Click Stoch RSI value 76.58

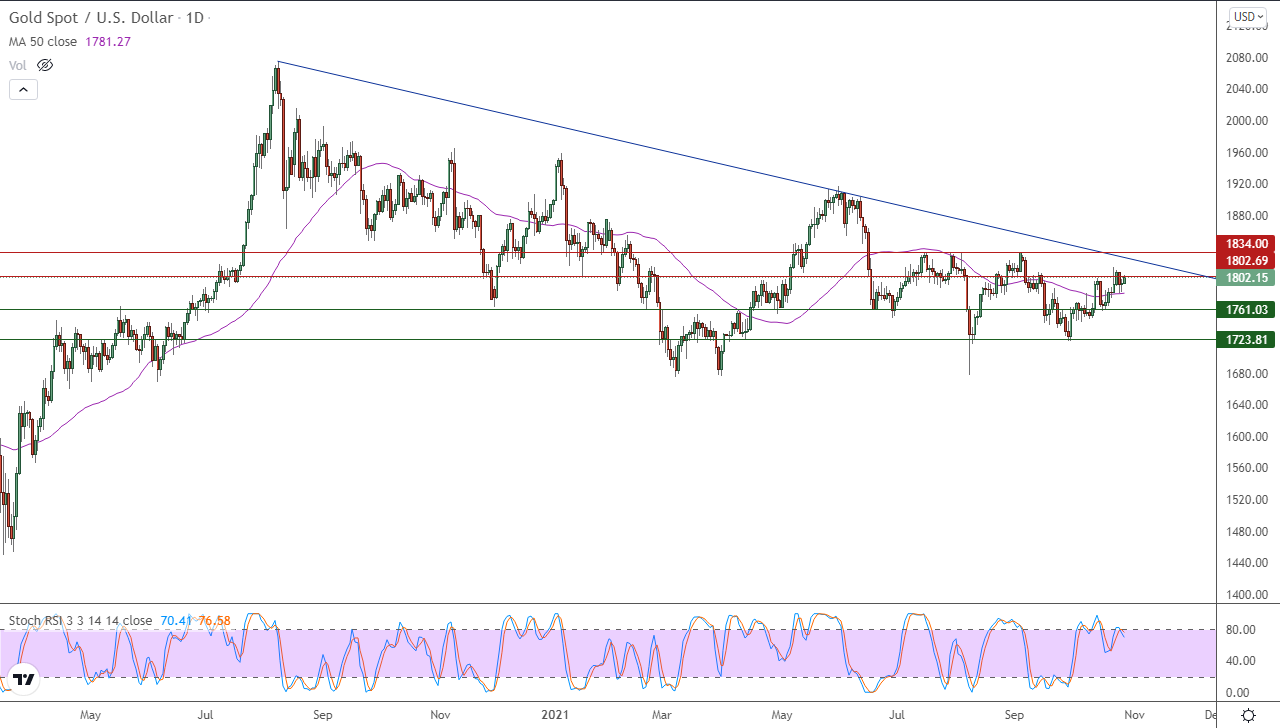(214, 621)
